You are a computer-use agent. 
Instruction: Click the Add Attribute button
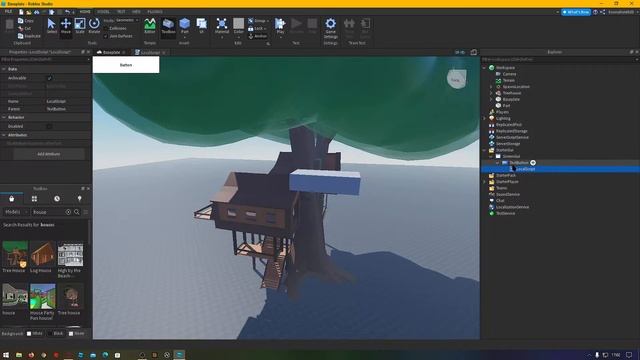click(x=49, y=154)
